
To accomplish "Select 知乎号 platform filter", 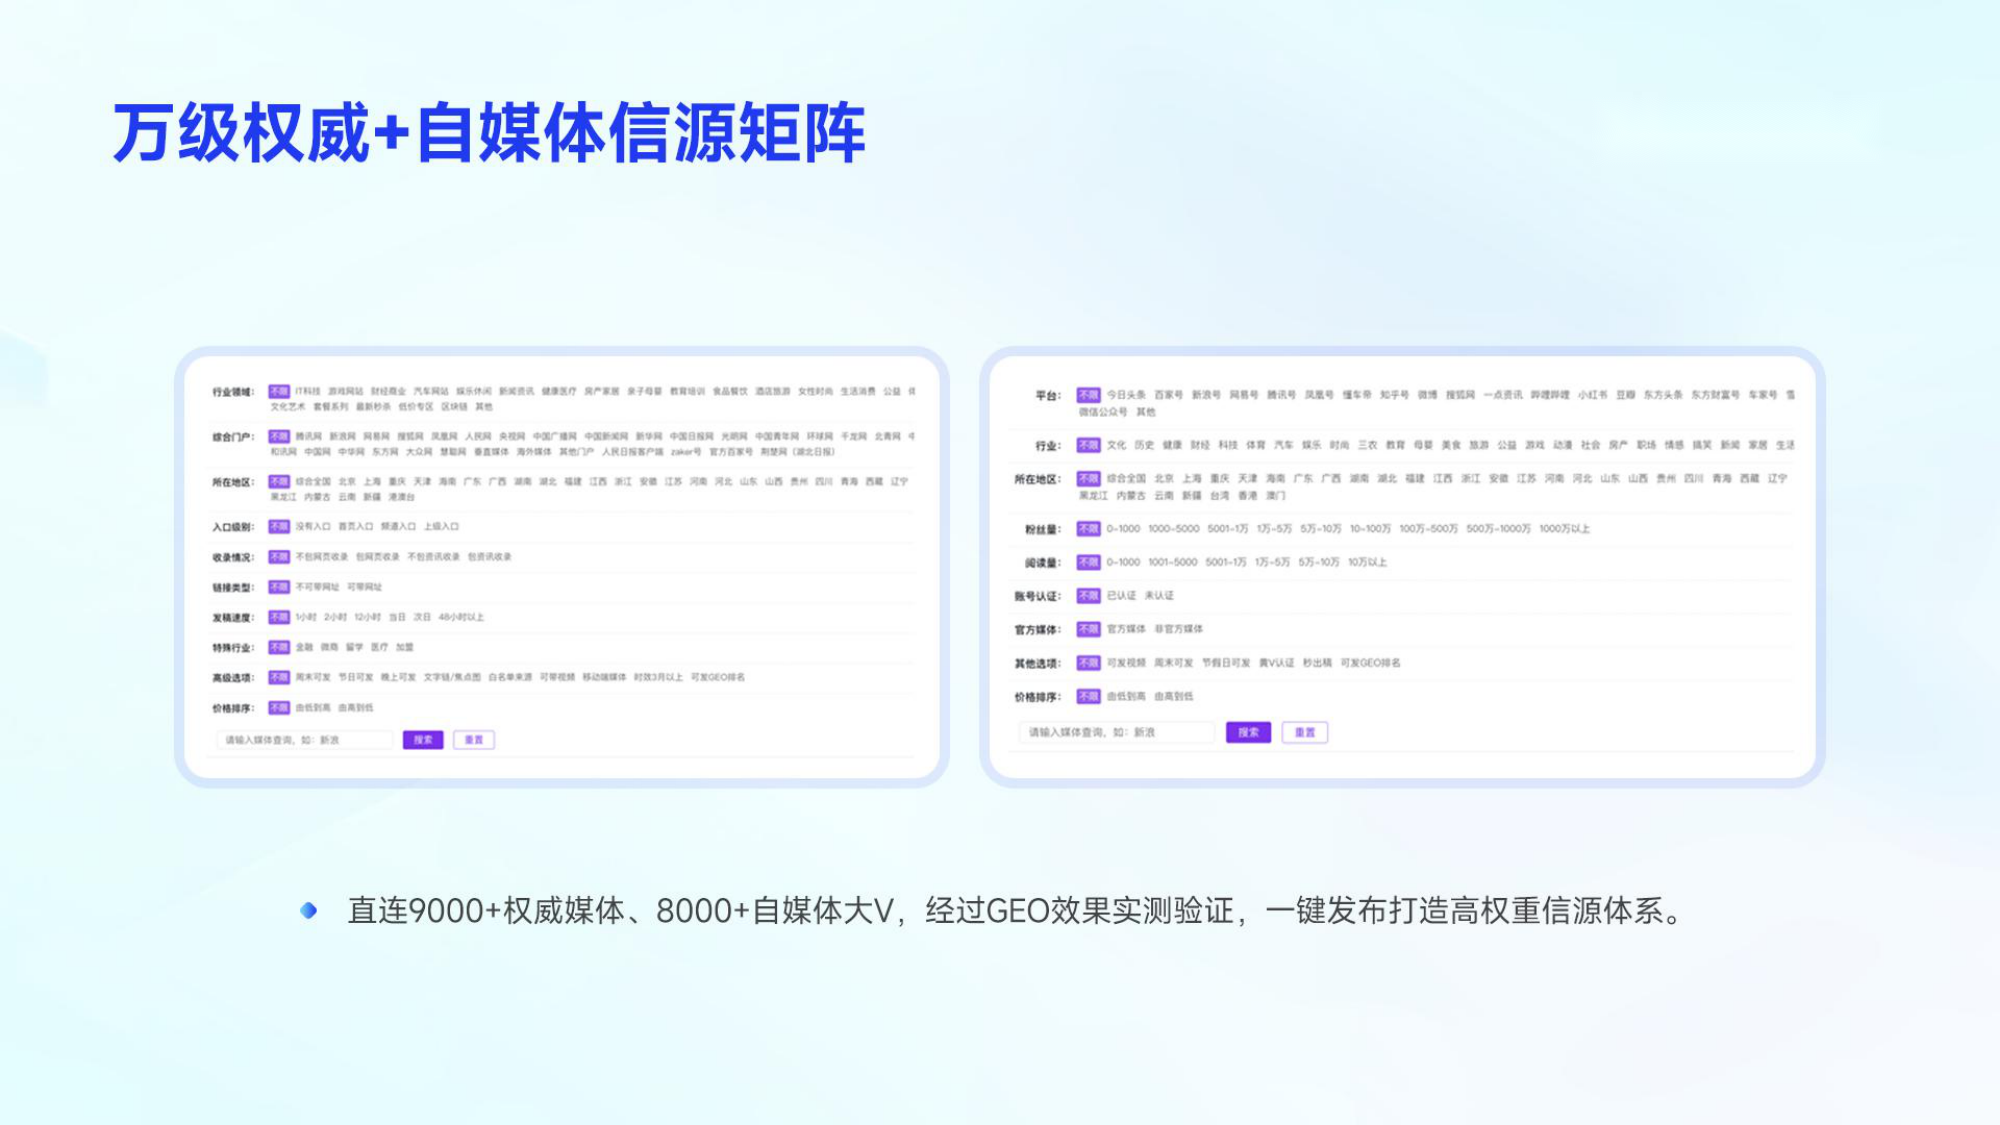I will click(1394, 395).
